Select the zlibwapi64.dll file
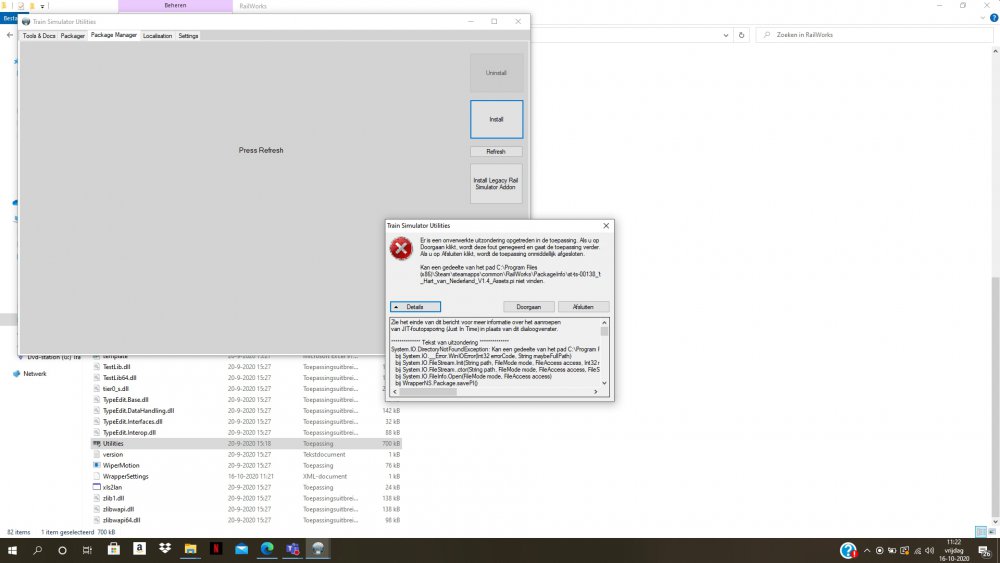The image size is (1000, 563). 122,520
